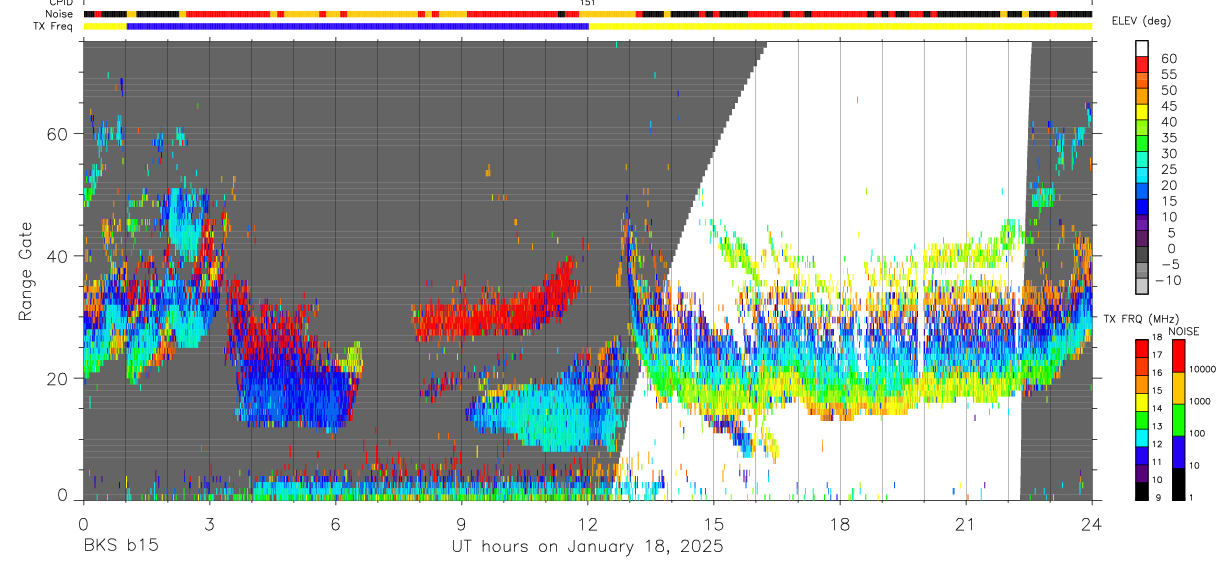Click the white top swatch of the ELEV color bar

click(1142, 49)
